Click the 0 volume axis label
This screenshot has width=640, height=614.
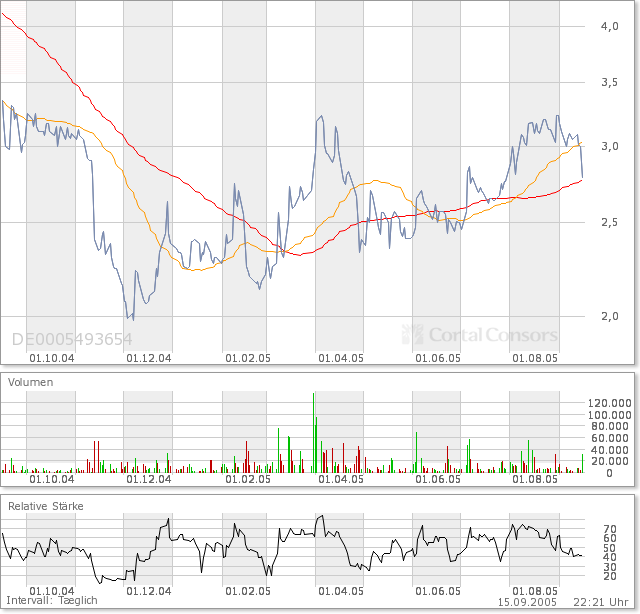(x=609, y=473)
